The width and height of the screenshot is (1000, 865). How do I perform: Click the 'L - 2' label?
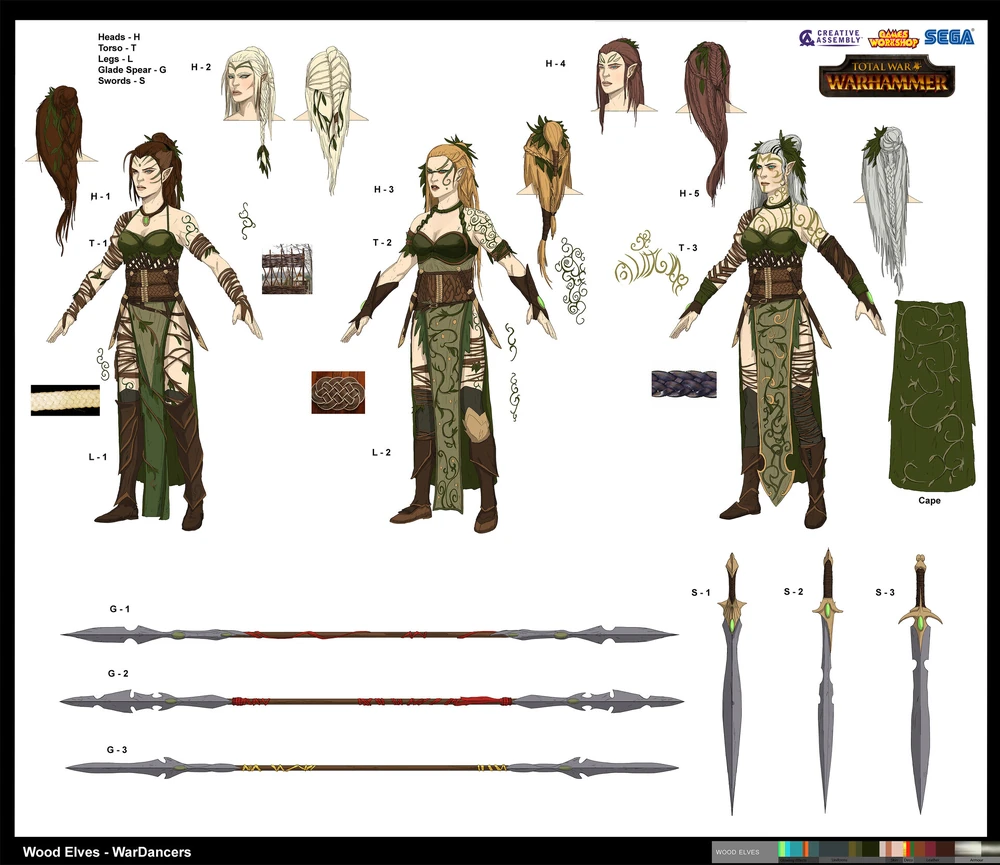point(381,452)
